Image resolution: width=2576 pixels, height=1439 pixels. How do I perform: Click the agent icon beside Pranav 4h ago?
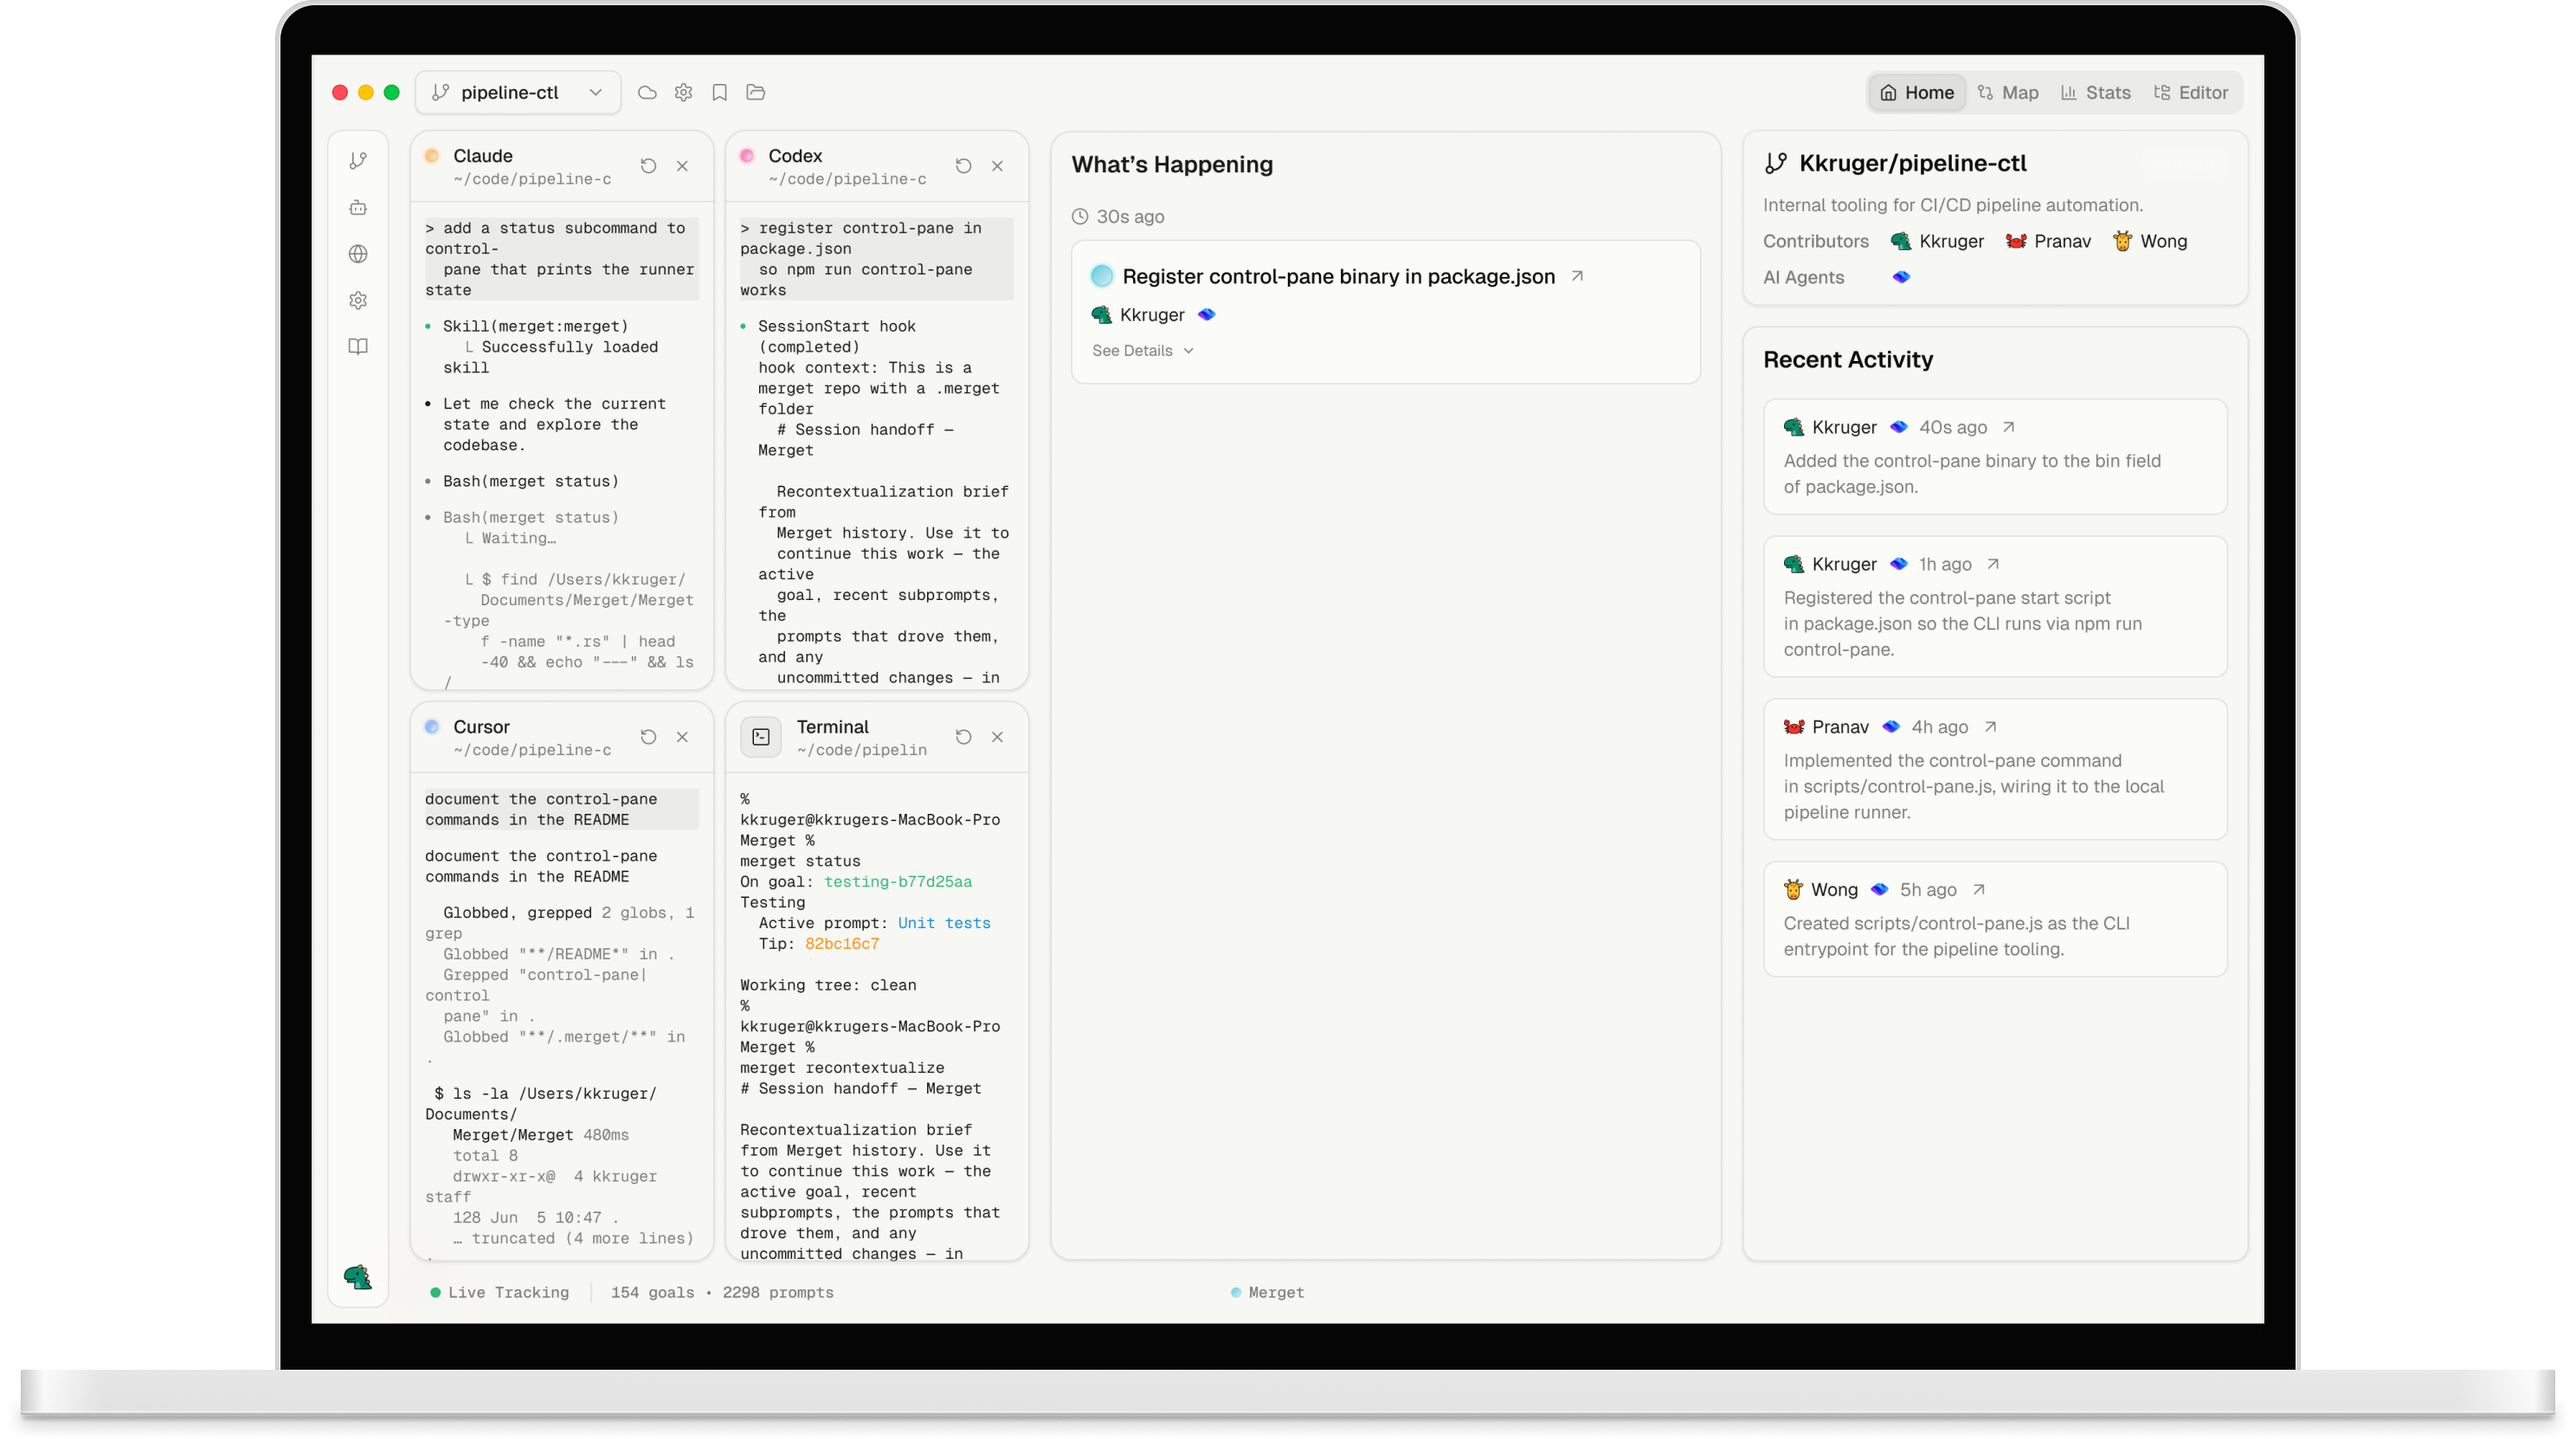tap(1891, 727)
